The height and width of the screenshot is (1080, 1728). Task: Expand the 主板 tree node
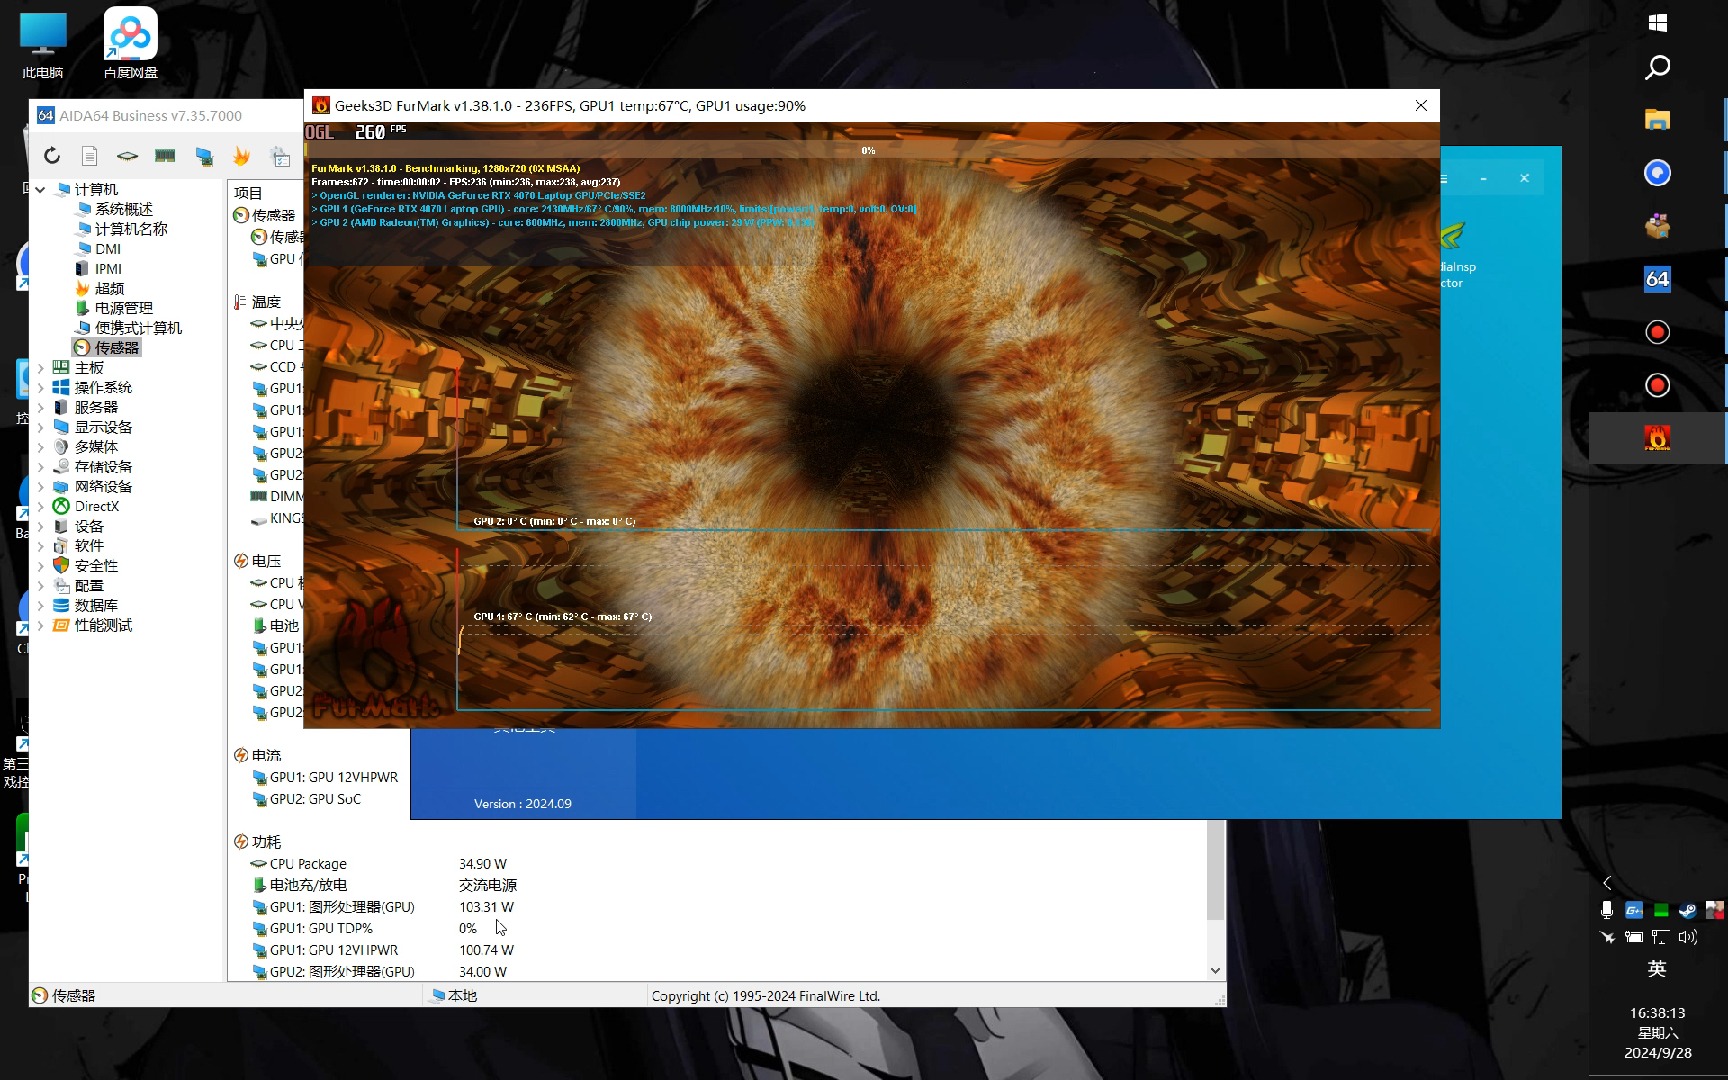[40, 368]
